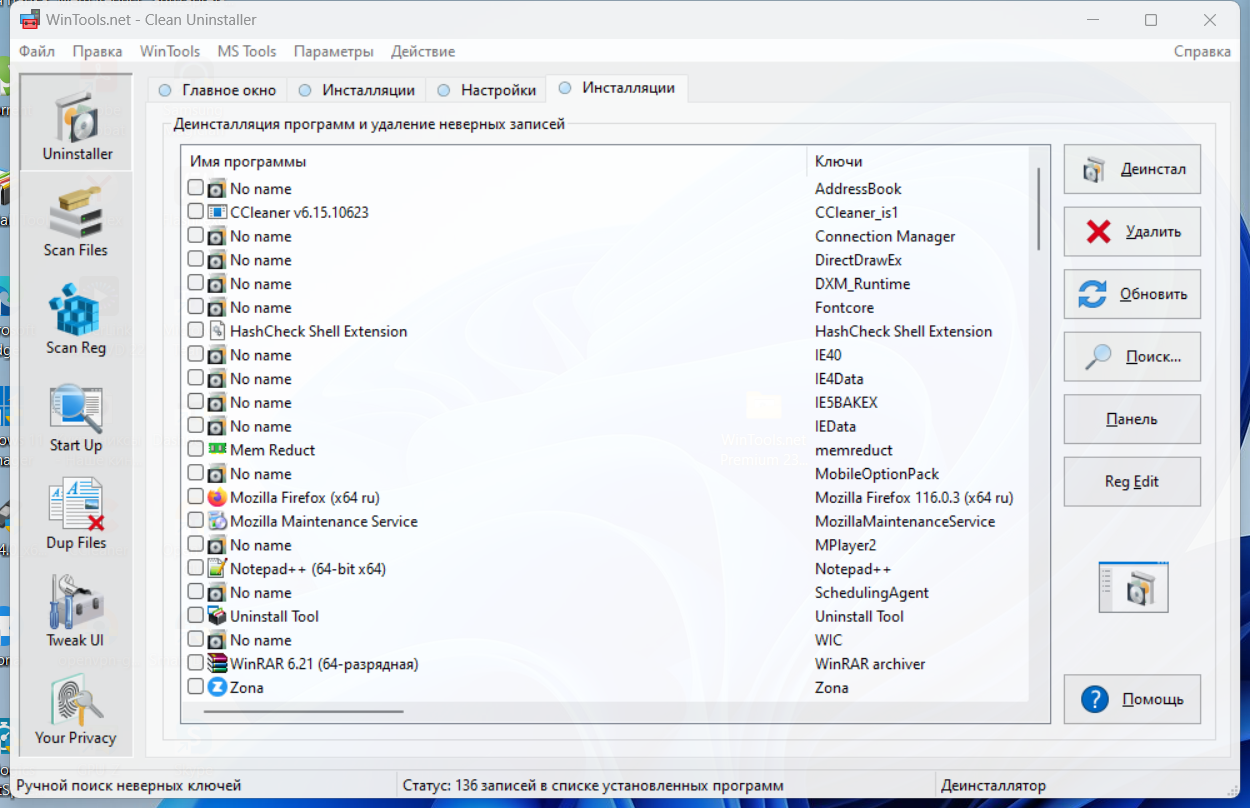Click the WinTools.net title bar icon
Screen dimensions: 1250x808
(x=30, y=19)
